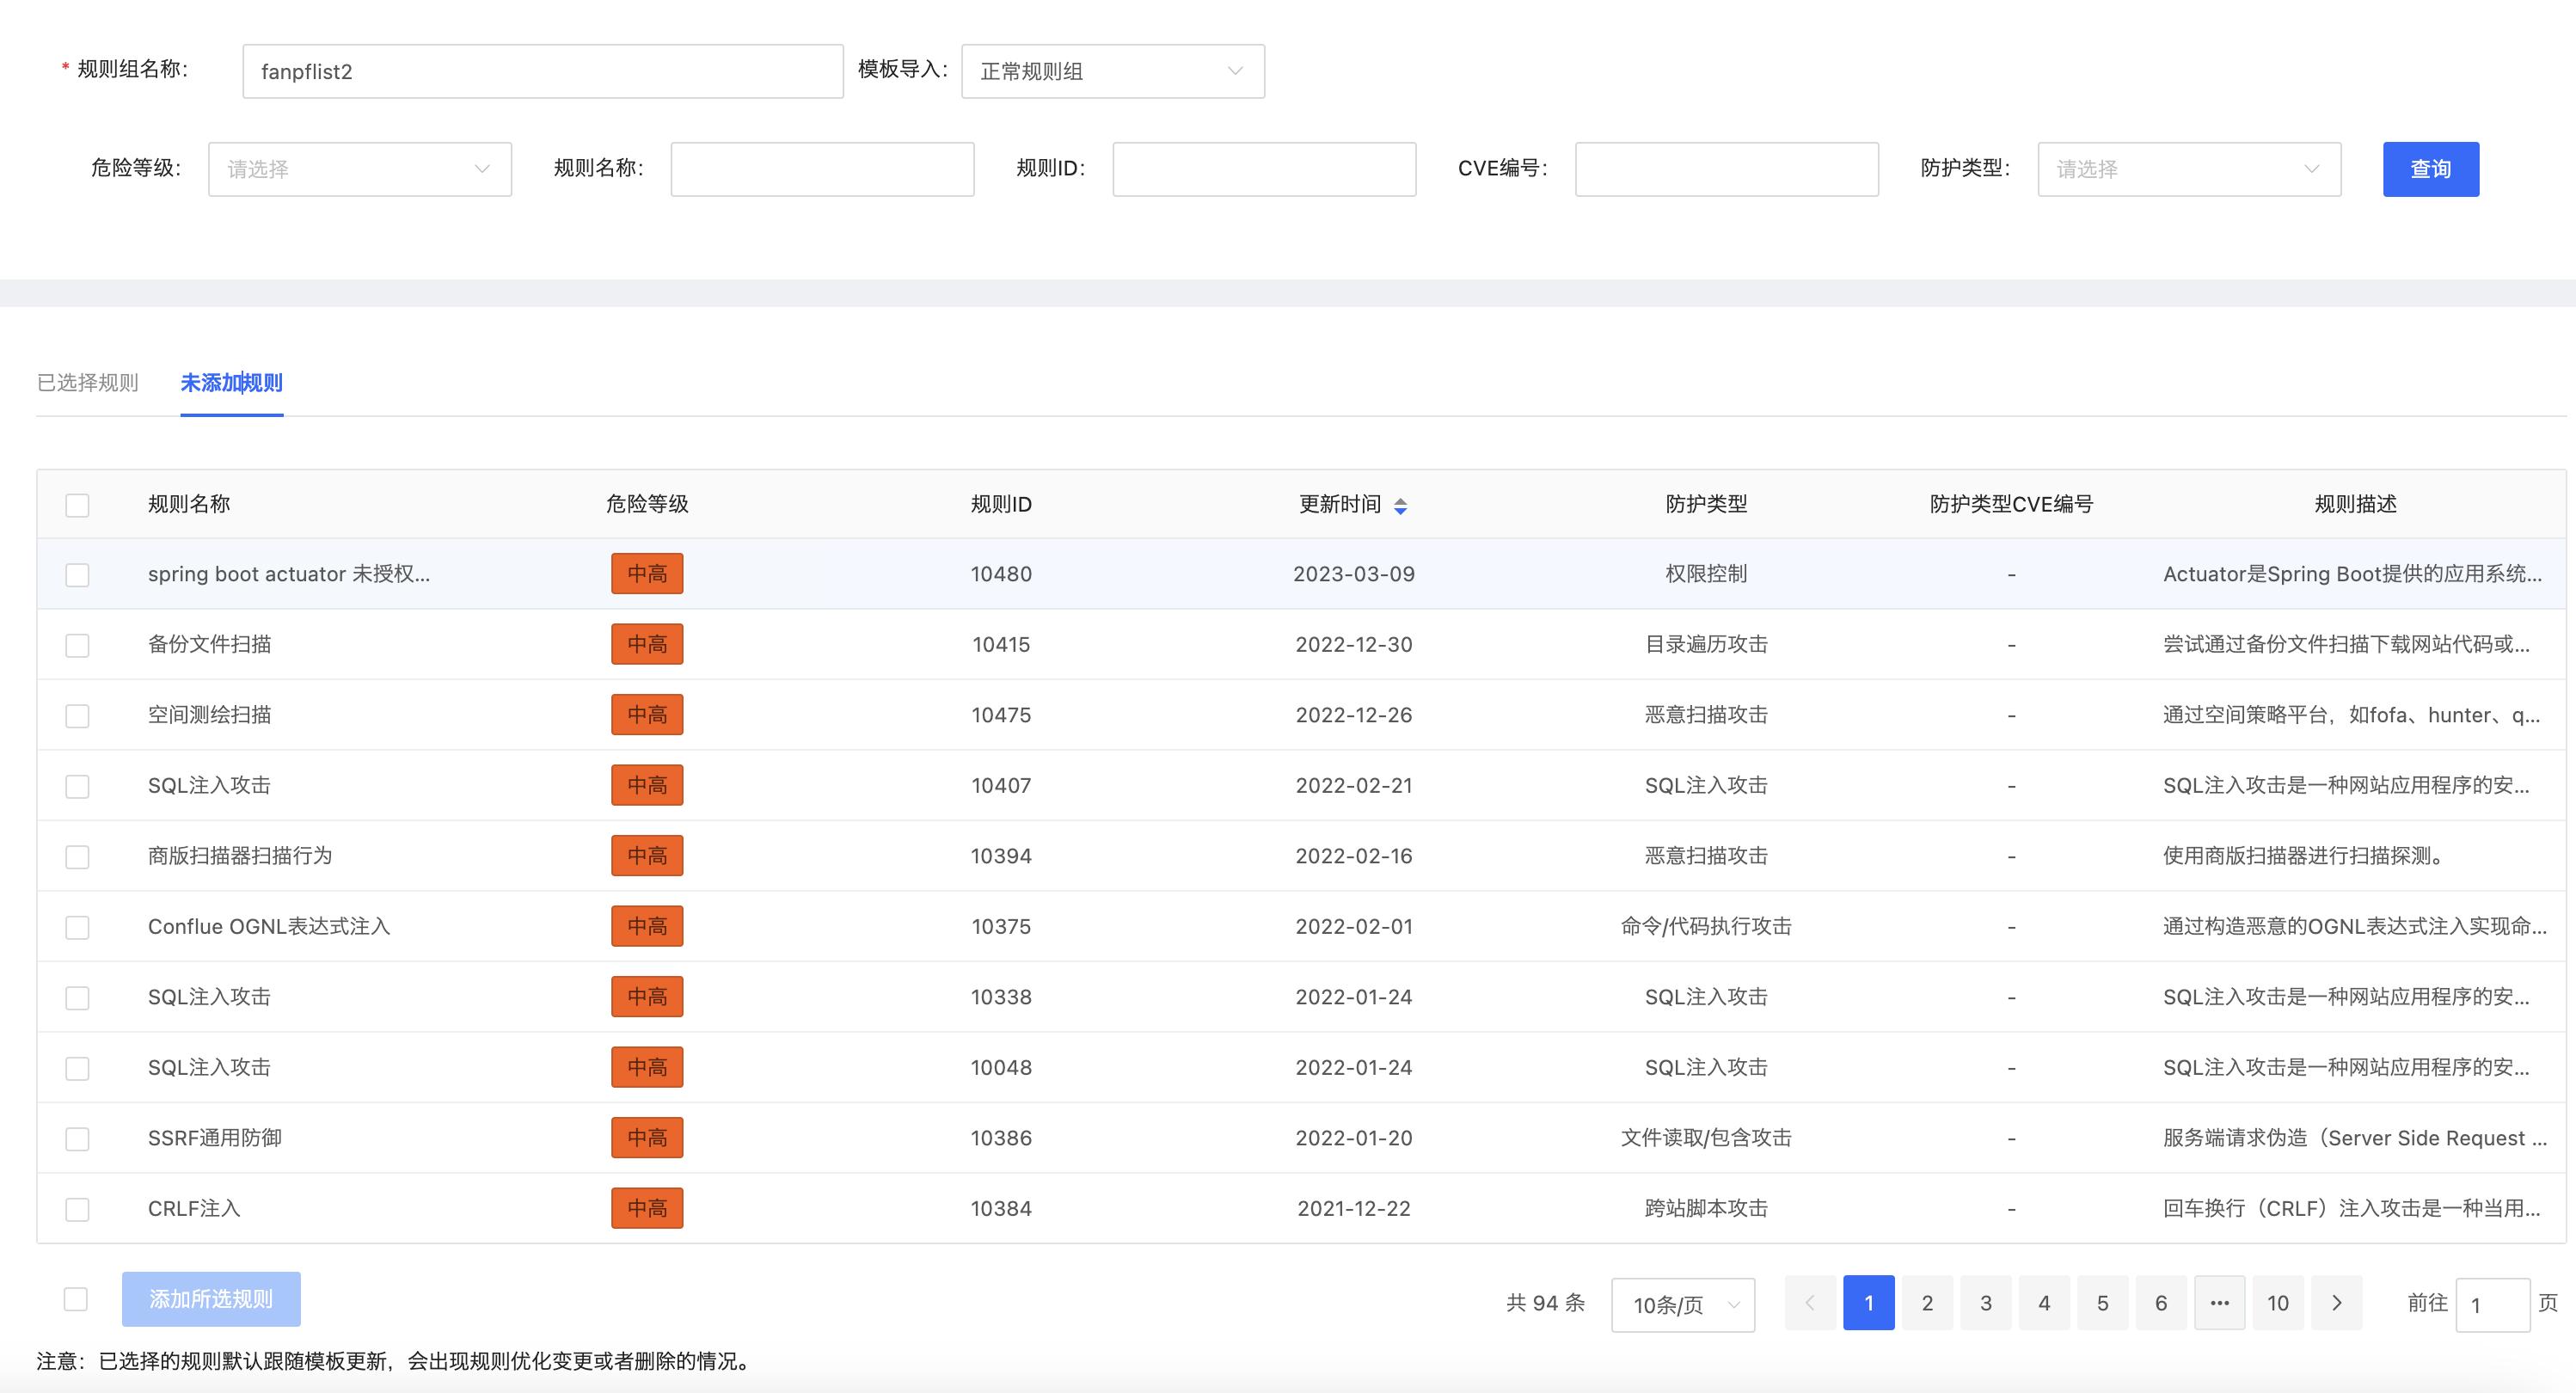Sort rules by the 更新时间 column arrow
This screenshot has width=2576, height=1393.
tap(1401, 505)
